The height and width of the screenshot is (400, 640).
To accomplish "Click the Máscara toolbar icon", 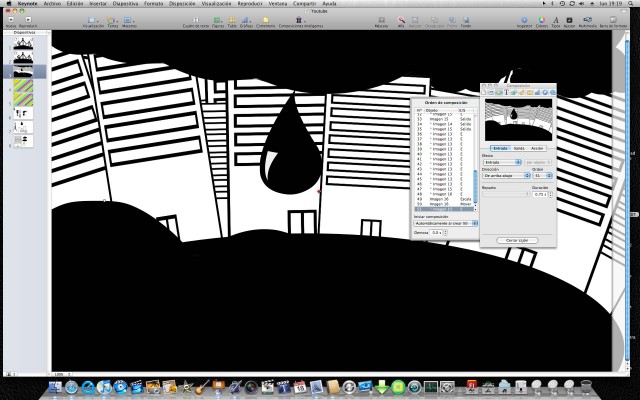I will (x=382, y=20).
